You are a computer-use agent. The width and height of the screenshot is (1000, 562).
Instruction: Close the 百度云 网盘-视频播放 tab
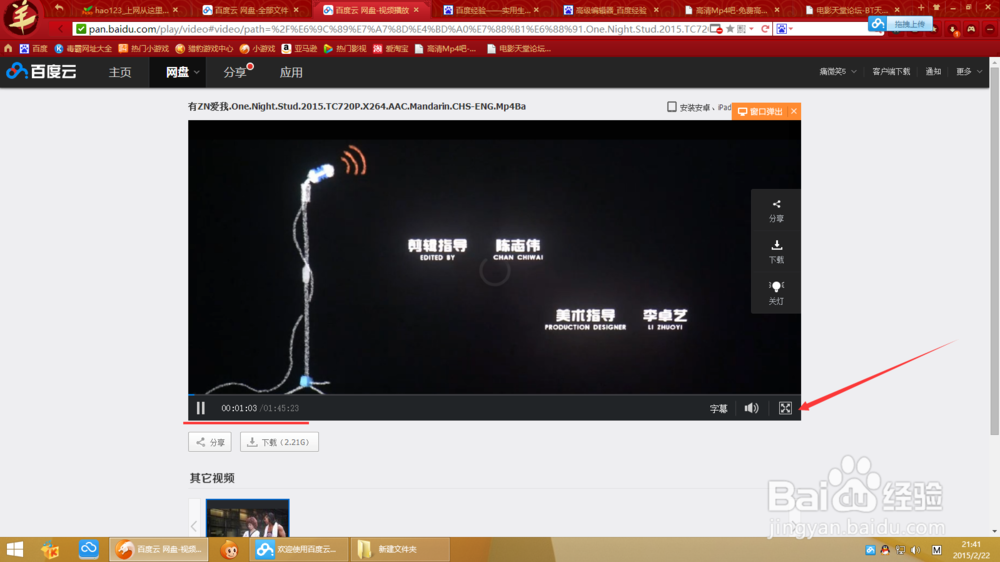pos(416,10)
